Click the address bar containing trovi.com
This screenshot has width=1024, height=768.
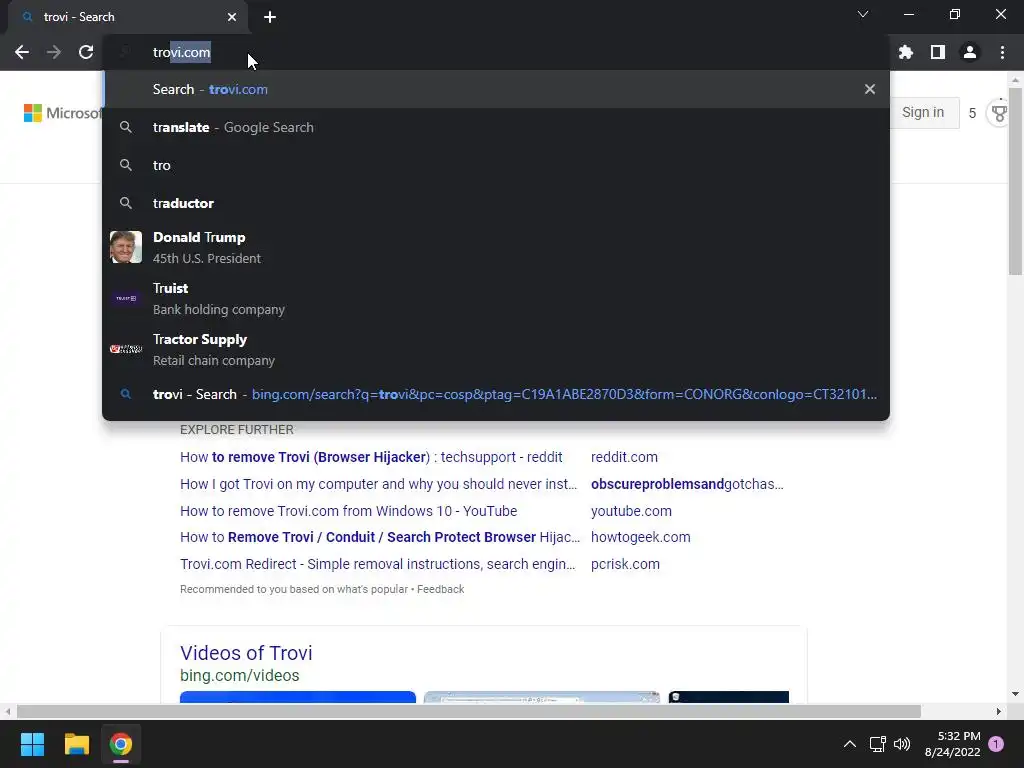pyautogui.click(x=496, y=52)
